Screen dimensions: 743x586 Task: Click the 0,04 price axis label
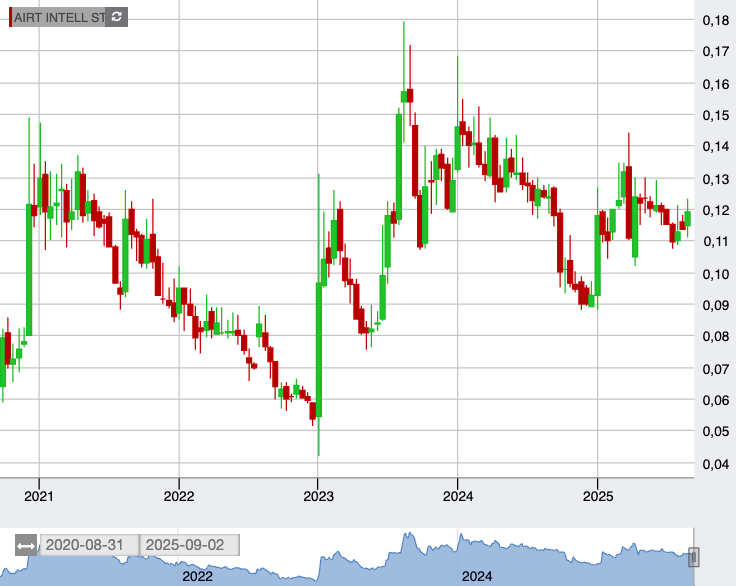point(716,464)
